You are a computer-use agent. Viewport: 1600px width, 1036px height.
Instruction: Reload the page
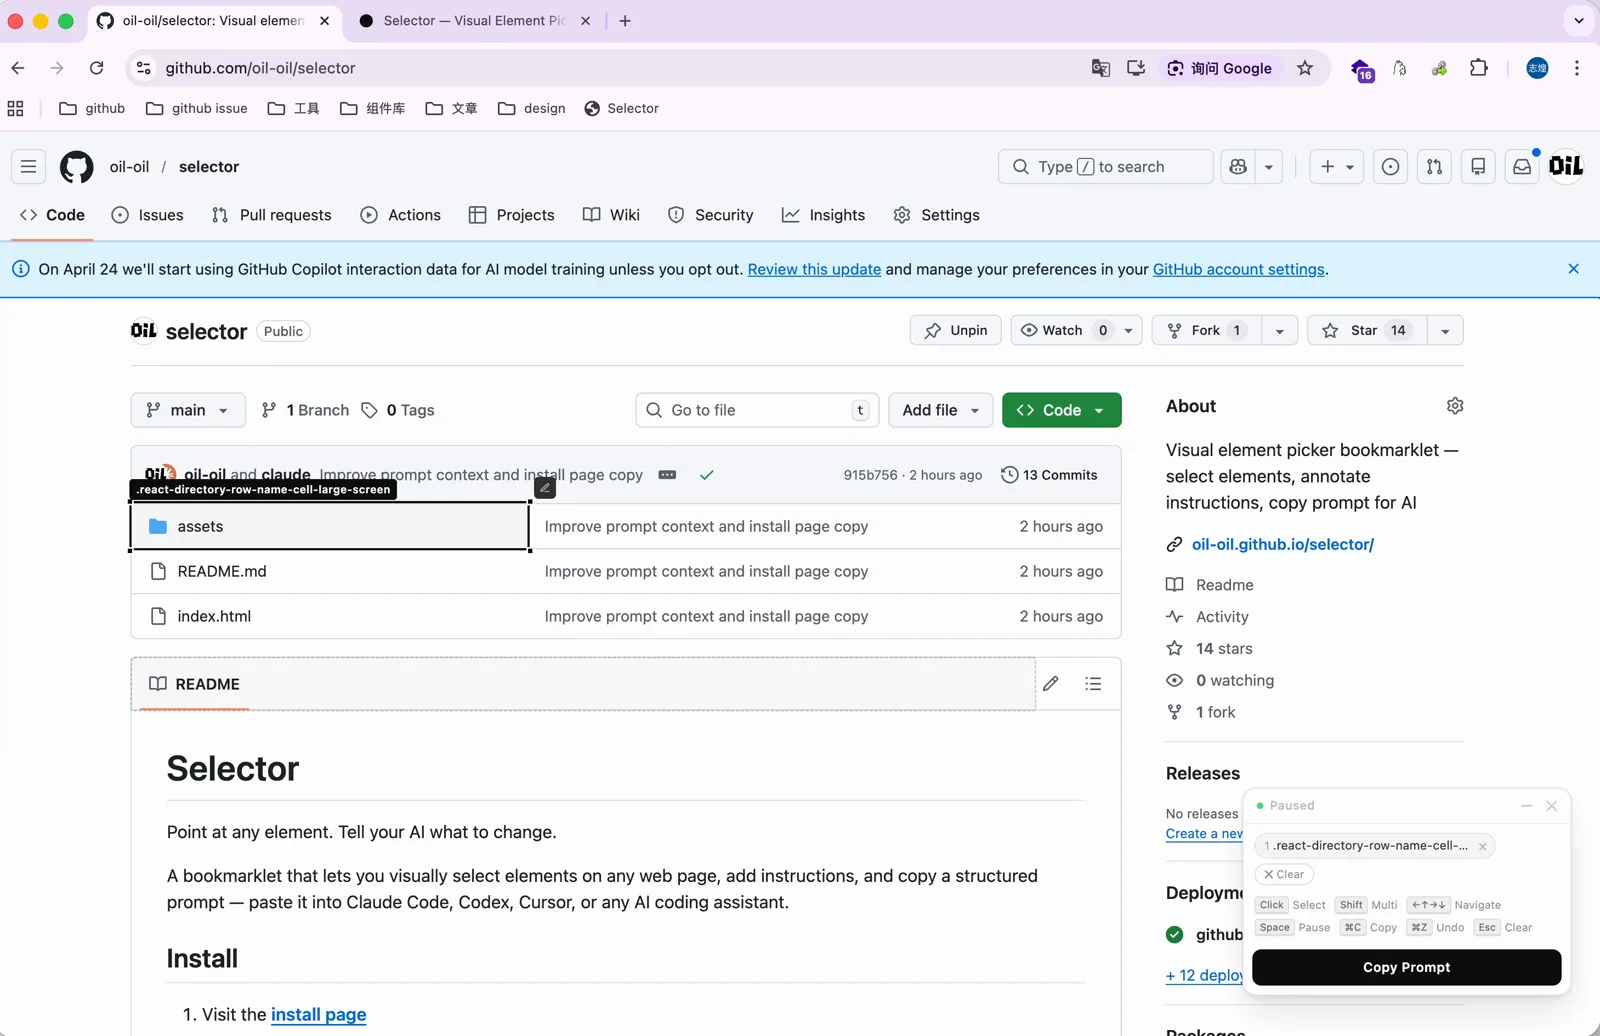[x=97, y=68]
